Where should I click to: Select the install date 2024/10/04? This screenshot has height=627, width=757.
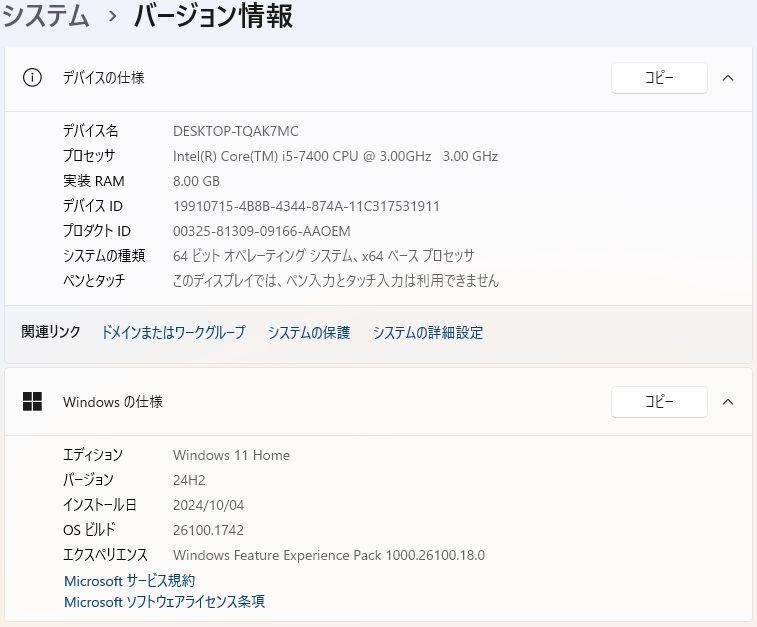[208, 505]
